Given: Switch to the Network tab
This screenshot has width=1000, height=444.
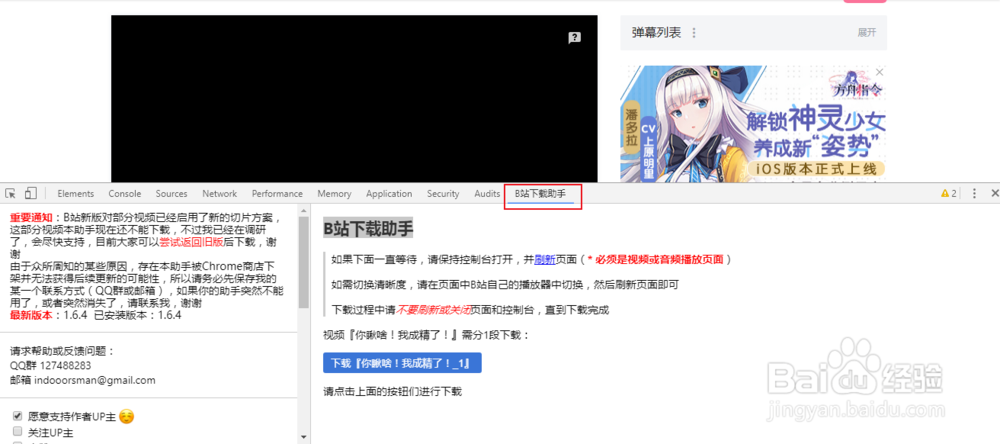Looking at the screenshot, I should 219,194.
